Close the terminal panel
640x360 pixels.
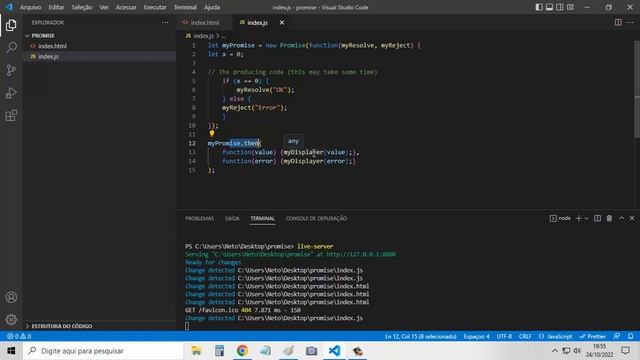click(x=632, y=218)
